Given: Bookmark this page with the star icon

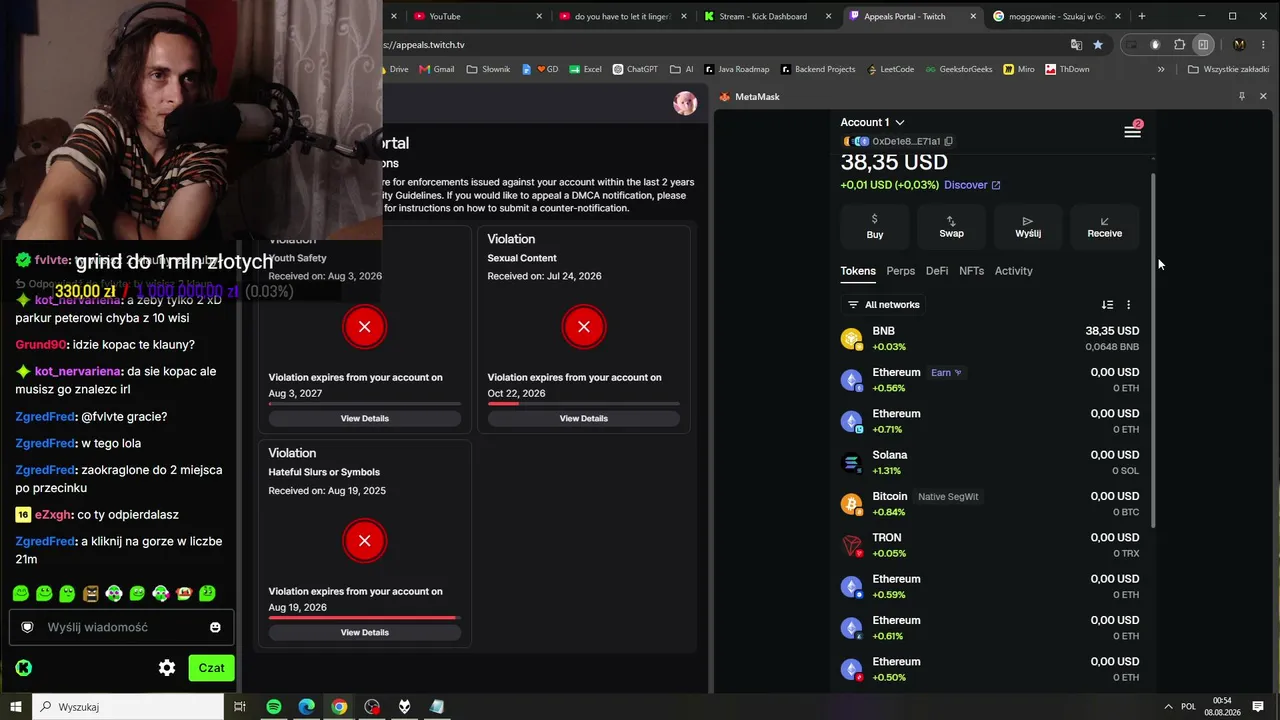Looking at the screenshot, I should click(1098, 45).
